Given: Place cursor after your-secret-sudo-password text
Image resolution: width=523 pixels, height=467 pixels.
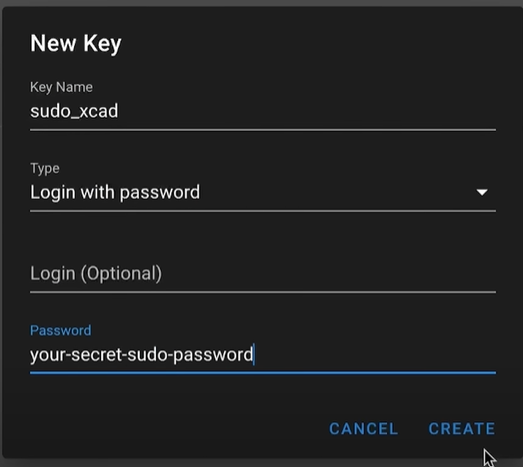Looking at the screenshot, I should 254,355.
